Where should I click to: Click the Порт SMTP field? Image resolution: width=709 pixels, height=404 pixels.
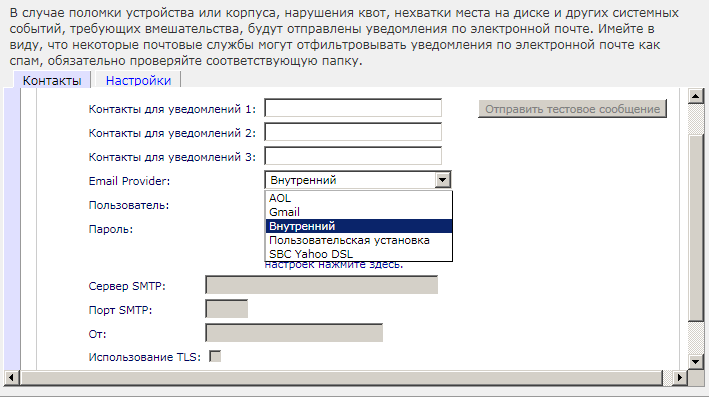click(x=226, y=310)
